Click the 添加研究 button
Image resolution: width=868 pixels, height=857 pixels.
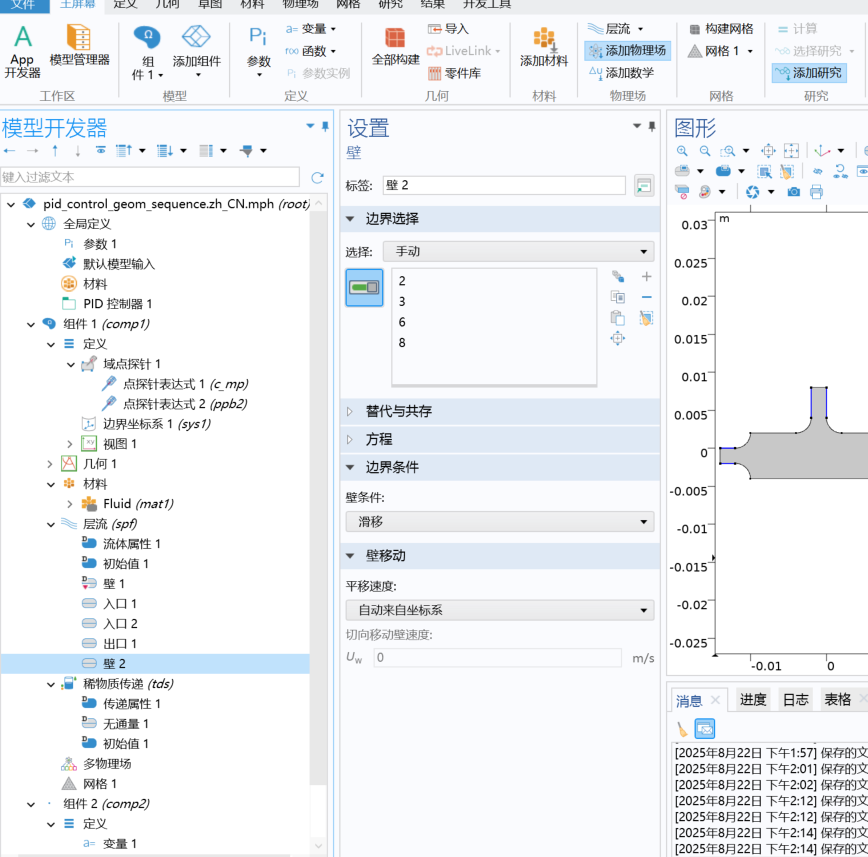click(x=812, y=73)
